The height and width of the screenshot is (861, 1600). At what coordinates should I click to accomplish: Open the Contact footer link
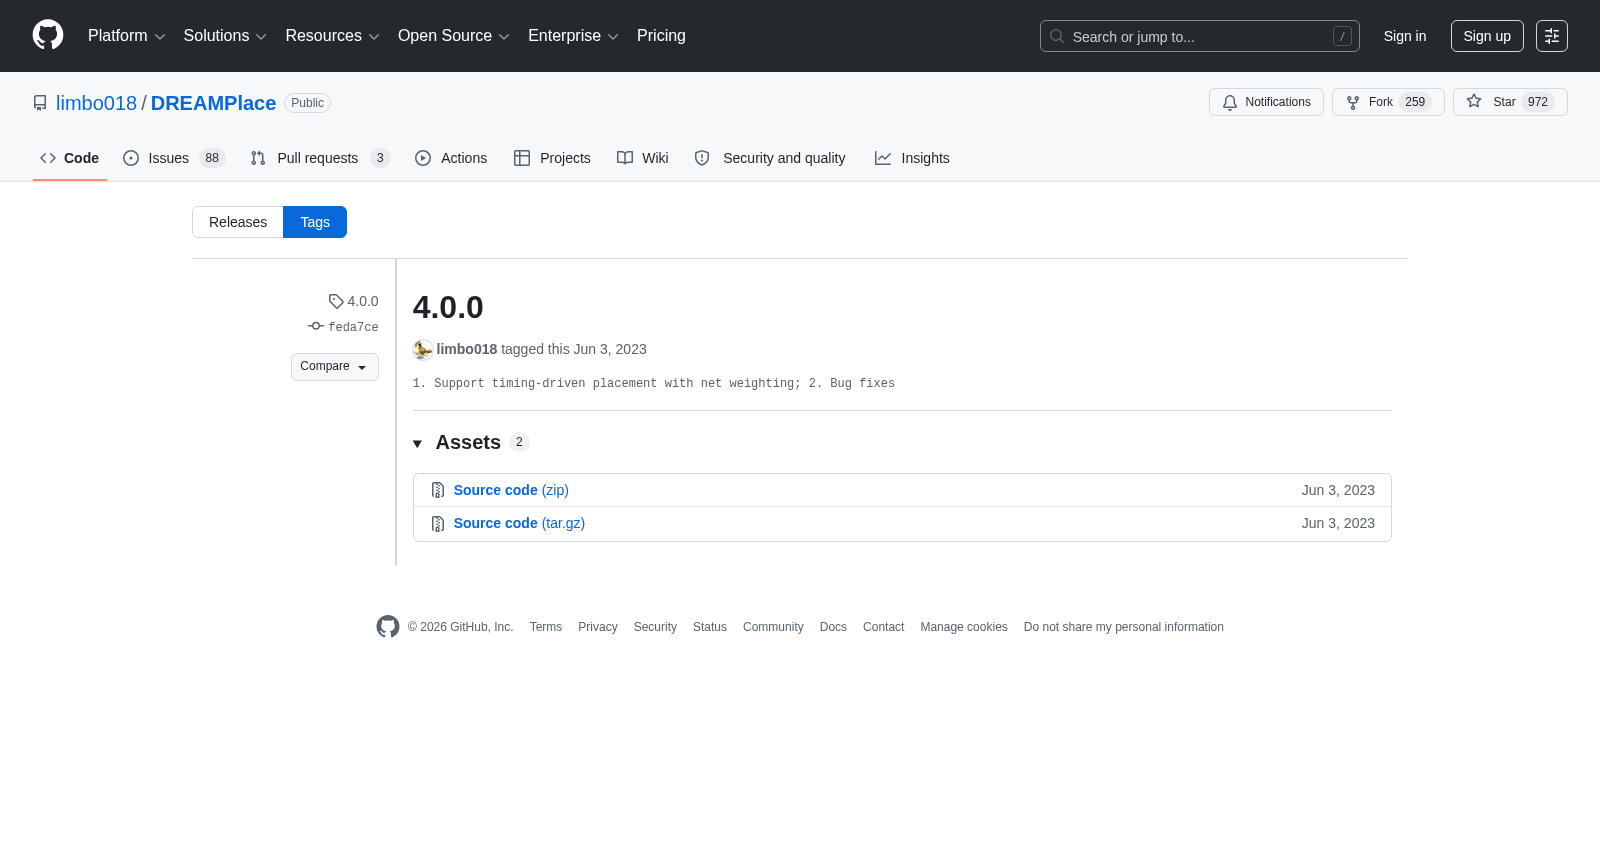pos(884,627)
